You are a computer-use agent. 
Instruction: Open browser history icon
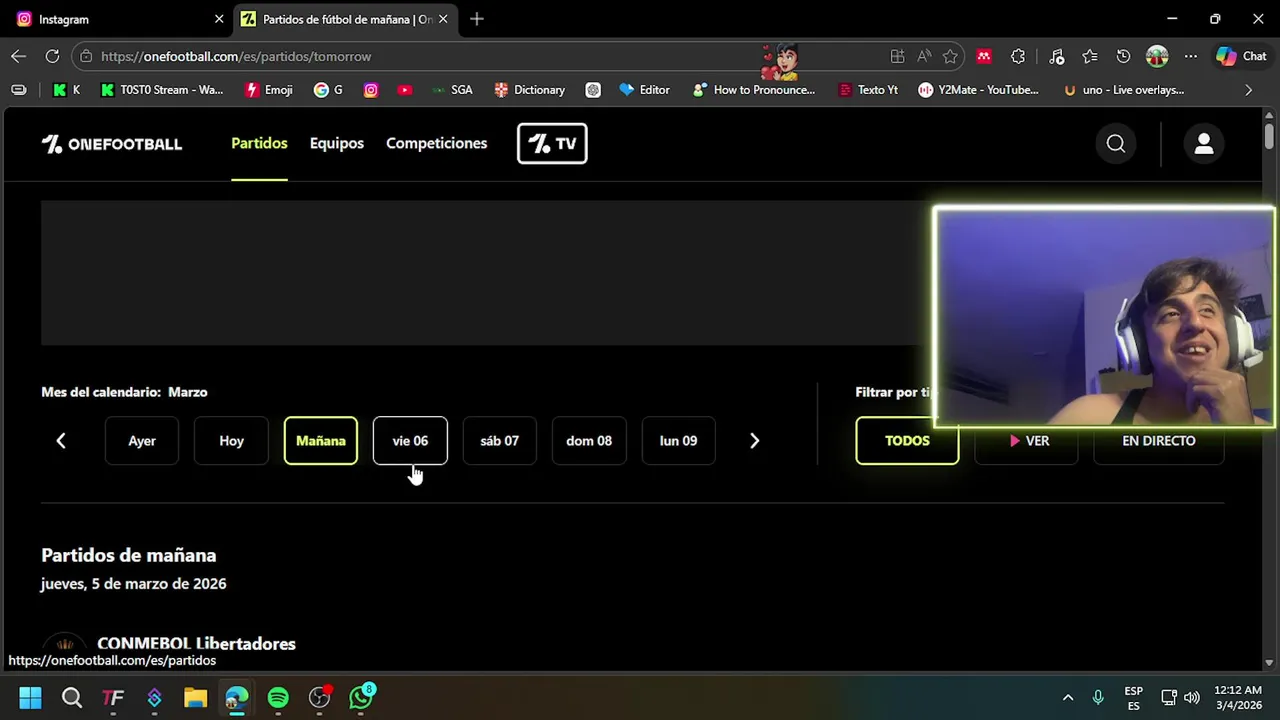point(1123,56)
